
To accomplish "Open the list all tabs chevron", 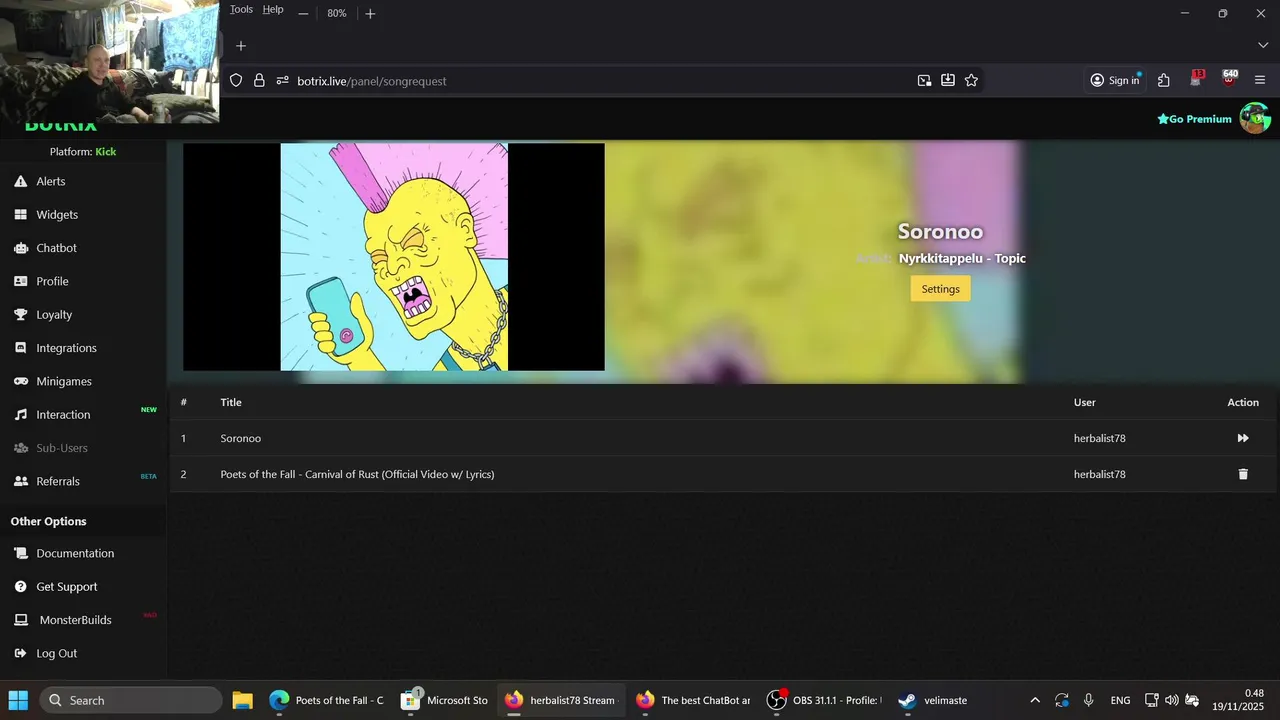I will point(1263,45).
